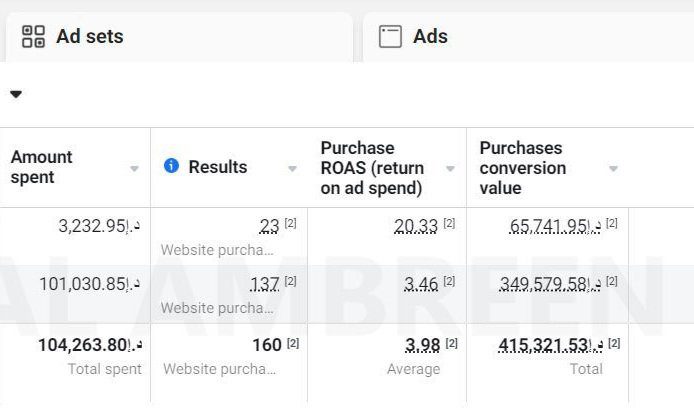Click the 3.98 average ROAS total
The height and width of the screenshot is (417, 694).
click(421, 345)
